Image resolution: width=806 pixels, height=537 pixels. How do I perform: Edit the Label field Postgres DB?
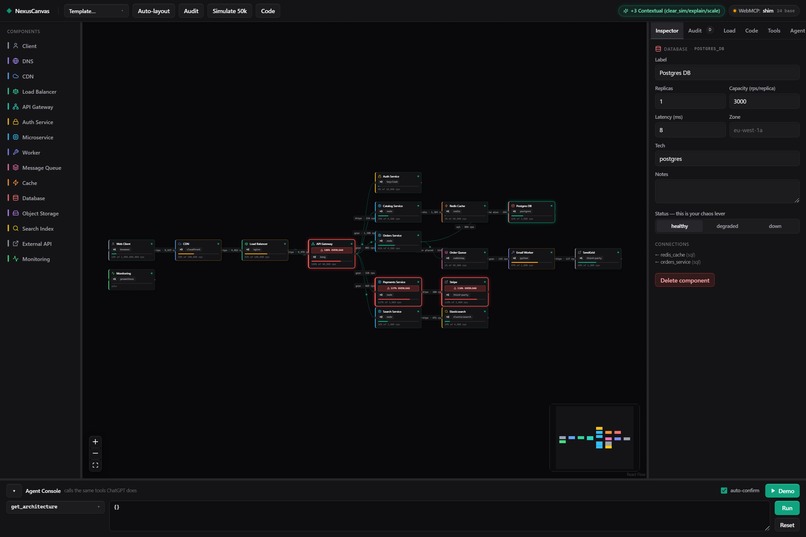[727, 73]
